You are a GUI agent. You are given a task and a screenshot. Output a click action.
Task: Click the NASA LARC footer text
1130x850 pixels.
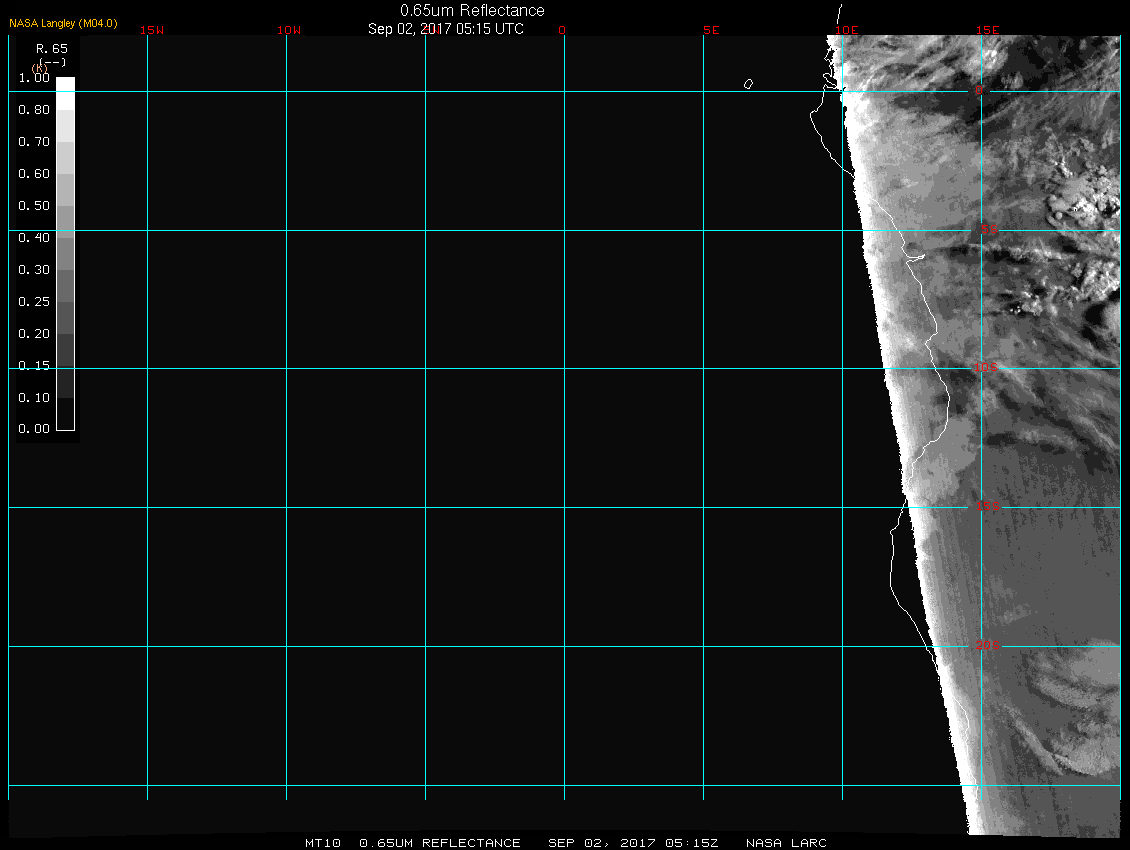[788, 843]
